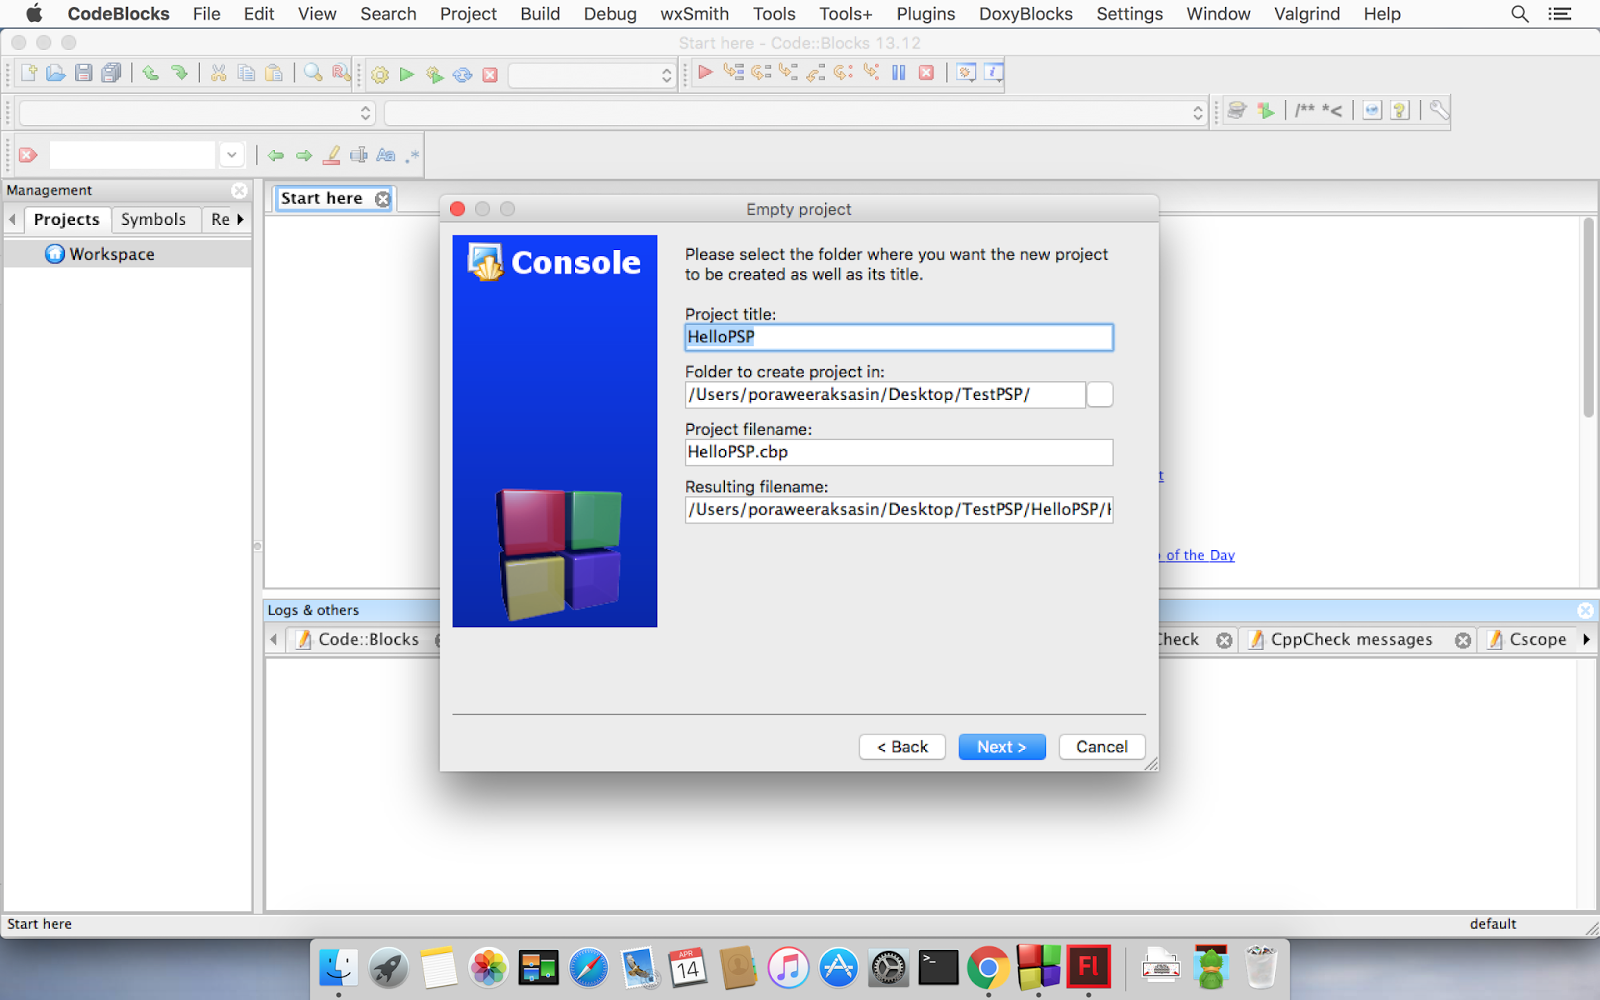Expand the incremental search history dropdown
Image resolution: width=1600 pixels, height=1000 pixels.
pos(232,155)
